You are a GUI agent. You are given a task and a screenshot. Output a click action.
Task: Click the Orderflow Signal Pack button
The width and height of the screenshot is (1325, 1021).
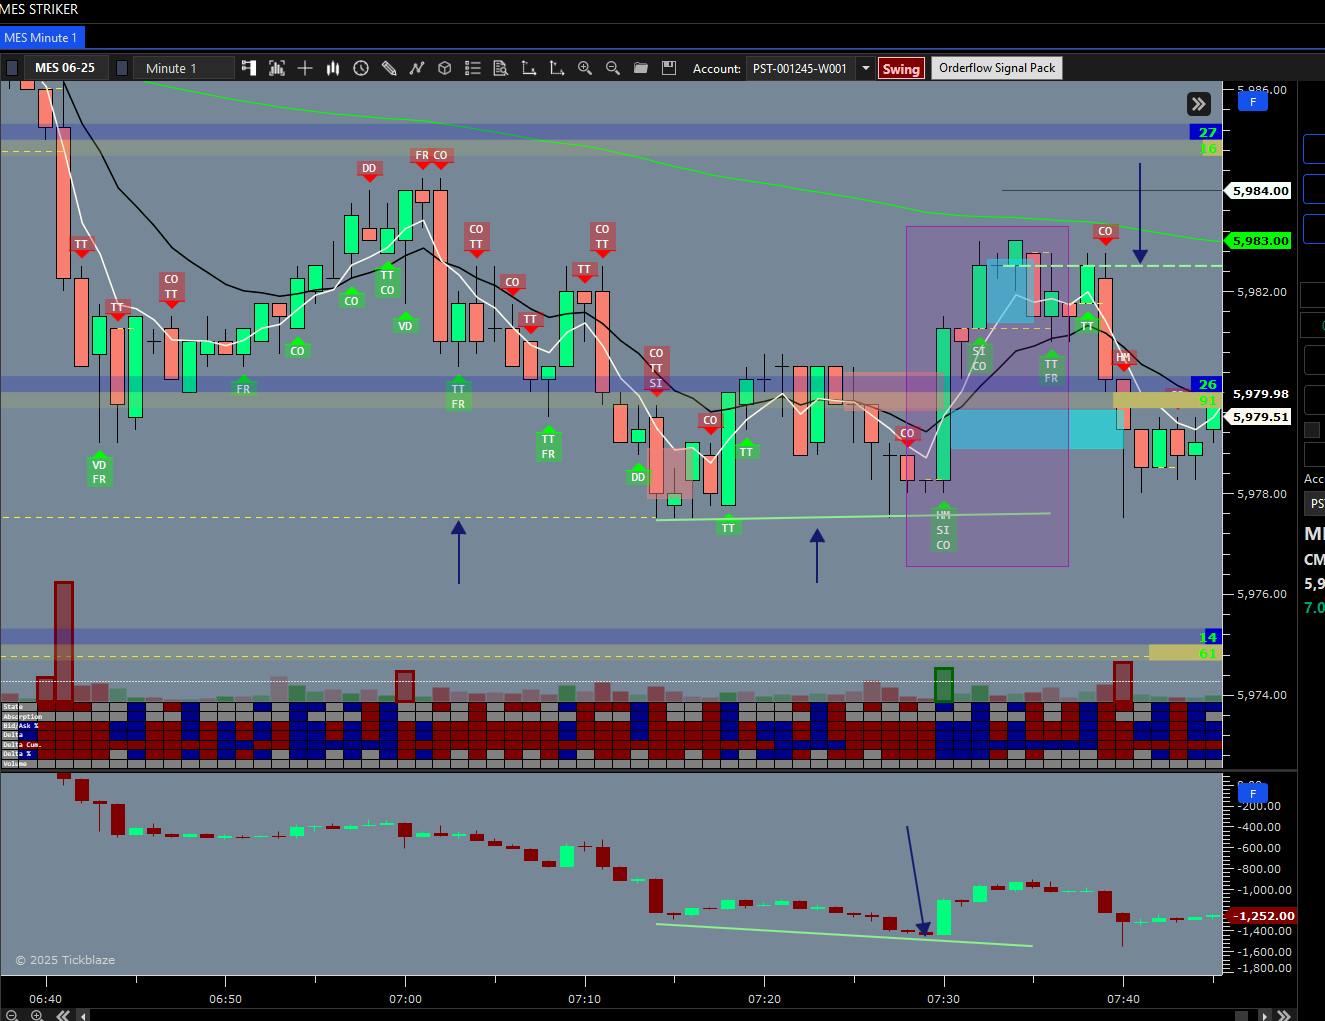click(x=997, y=68)
